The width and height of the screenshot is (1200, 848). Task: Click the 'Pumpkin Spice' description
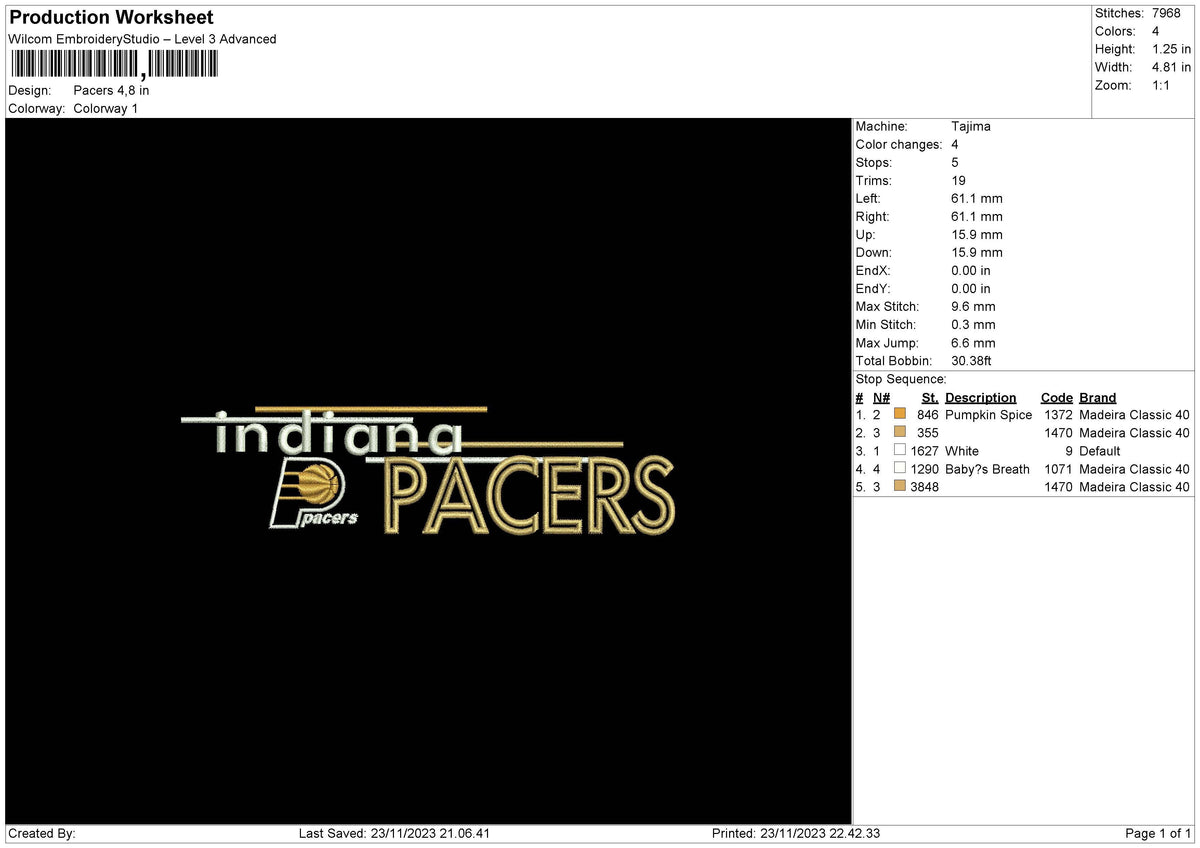pyautogui.click(x=988, y=415)
